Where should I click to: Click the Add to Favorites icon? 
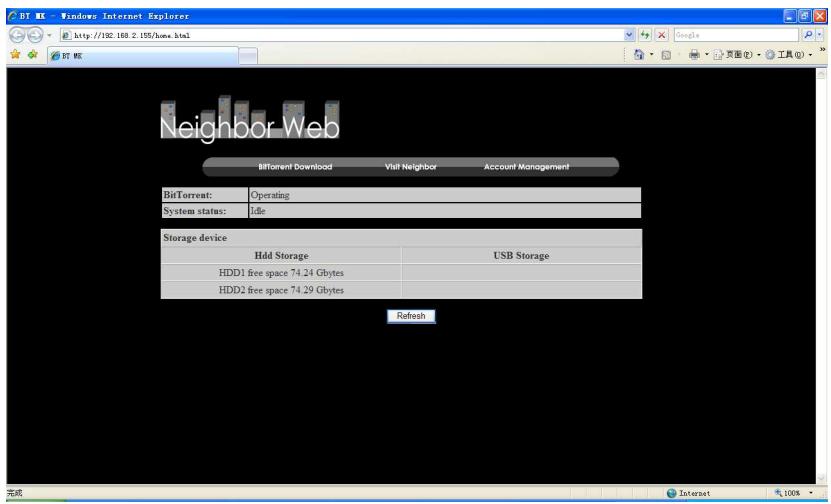(x=33, y=55)
